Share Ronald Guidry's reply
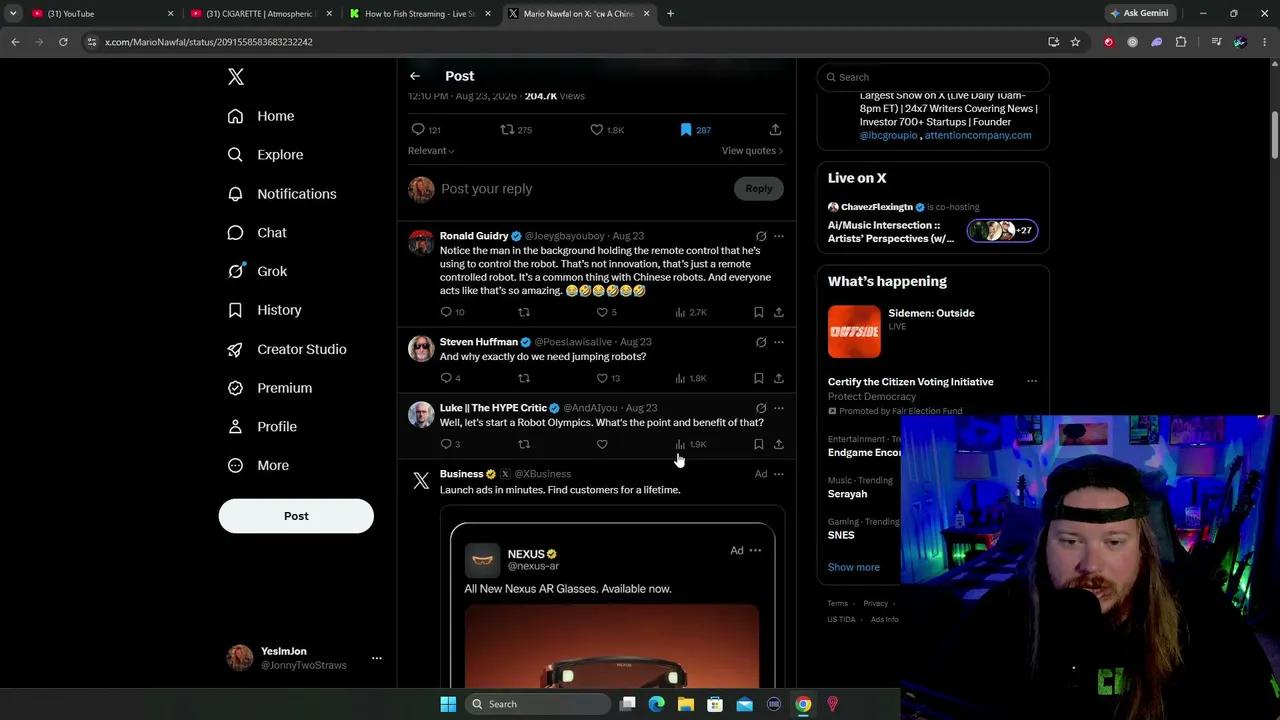 [x=779, y=313]
